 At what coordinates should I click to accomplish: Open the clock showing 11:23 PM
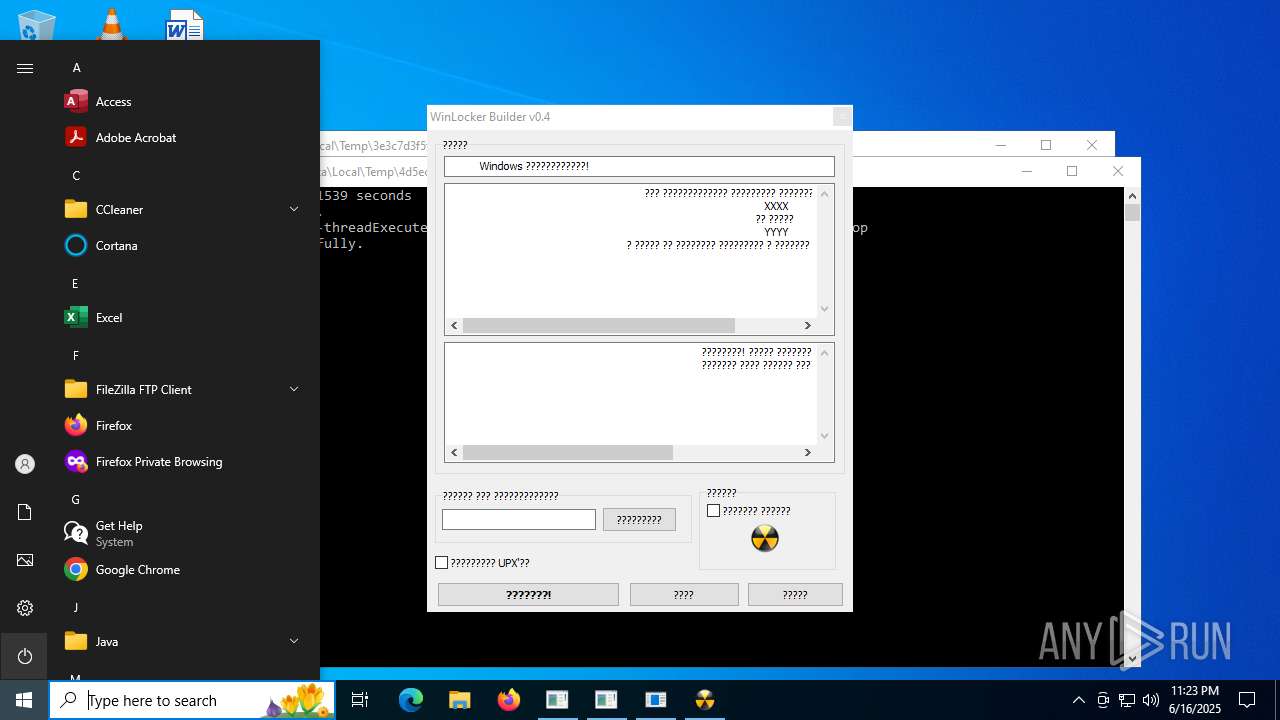pyautogui.click(x=1195, y=700)
